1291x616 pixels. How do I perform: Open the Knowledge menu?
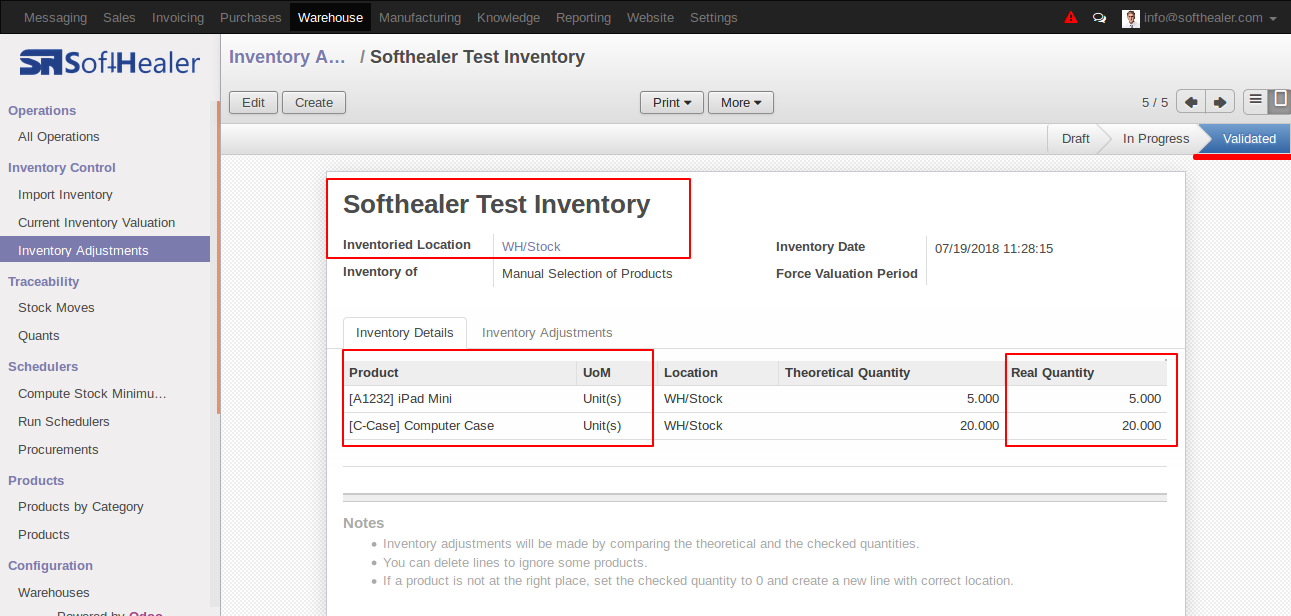click(508, 17)
